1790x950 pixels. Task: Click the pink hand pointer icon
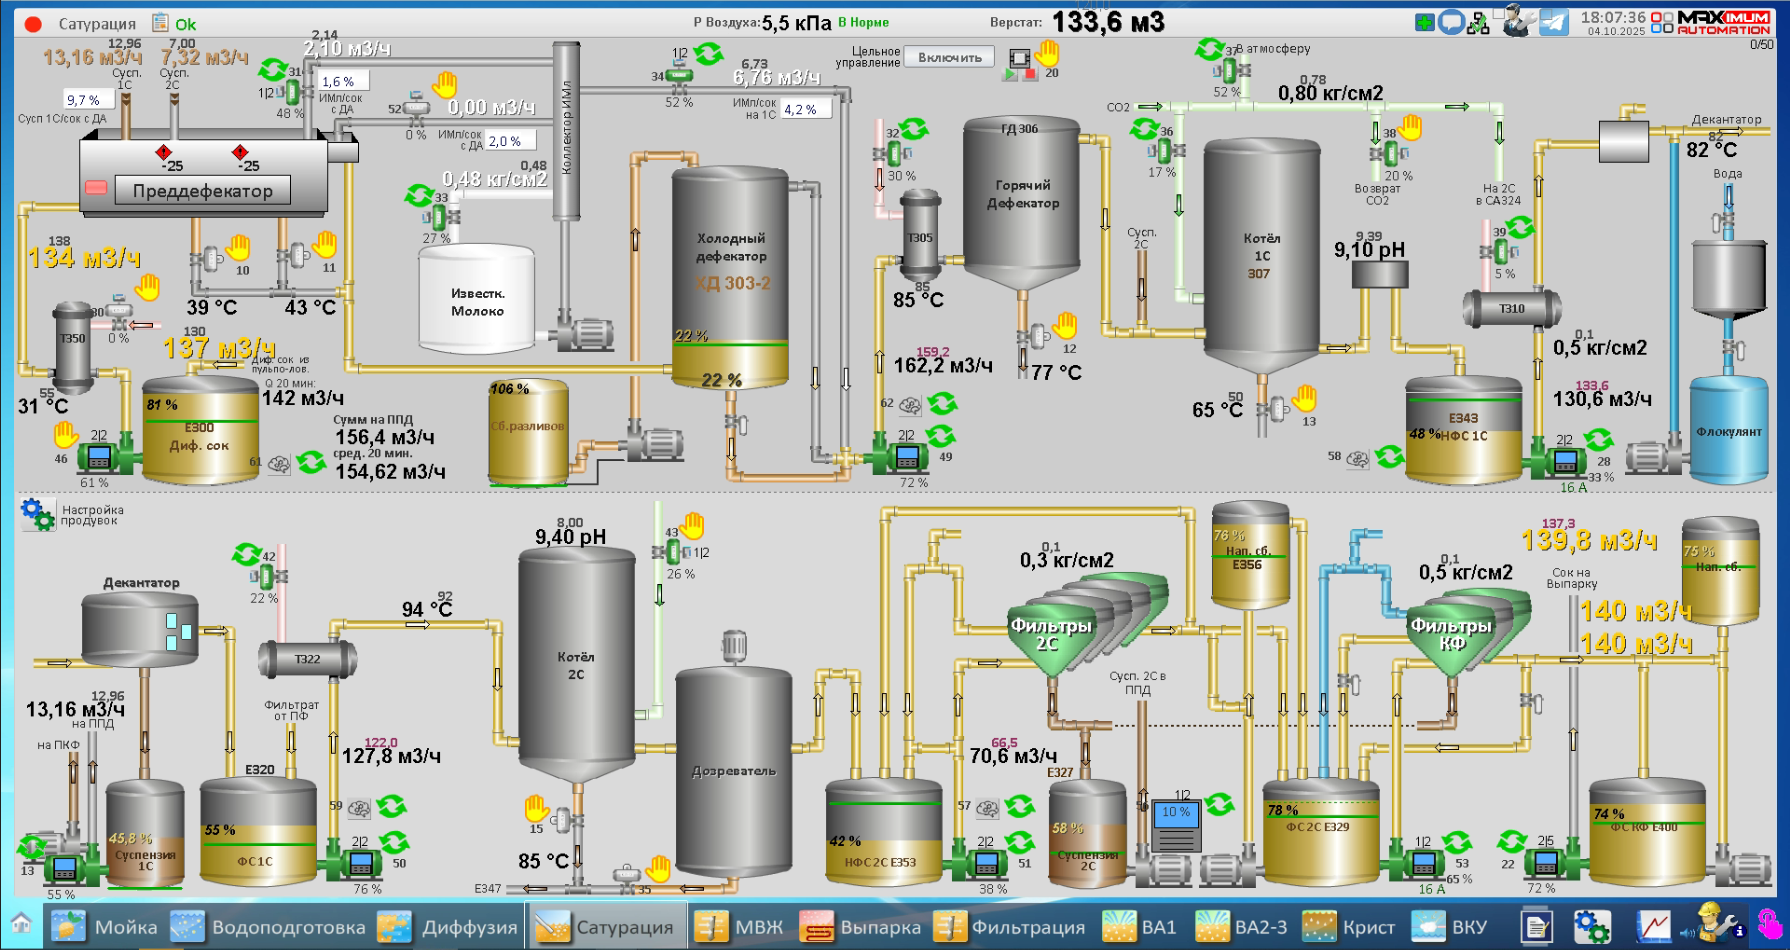pyautogui.click(x=1769, y=924)
